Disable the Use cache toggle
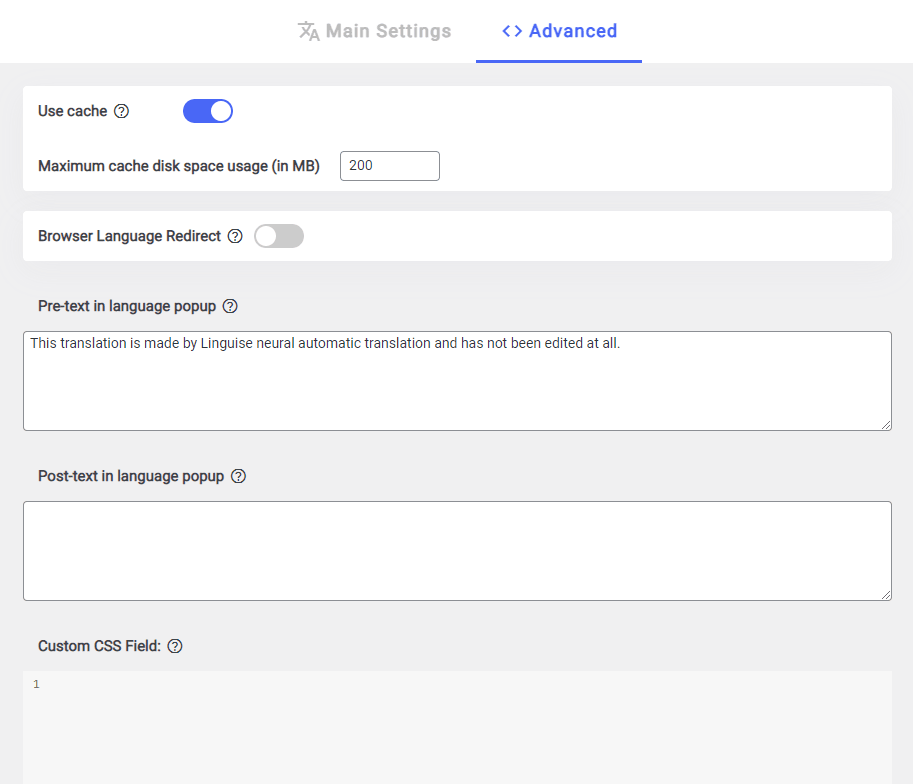 coord(208,111)
